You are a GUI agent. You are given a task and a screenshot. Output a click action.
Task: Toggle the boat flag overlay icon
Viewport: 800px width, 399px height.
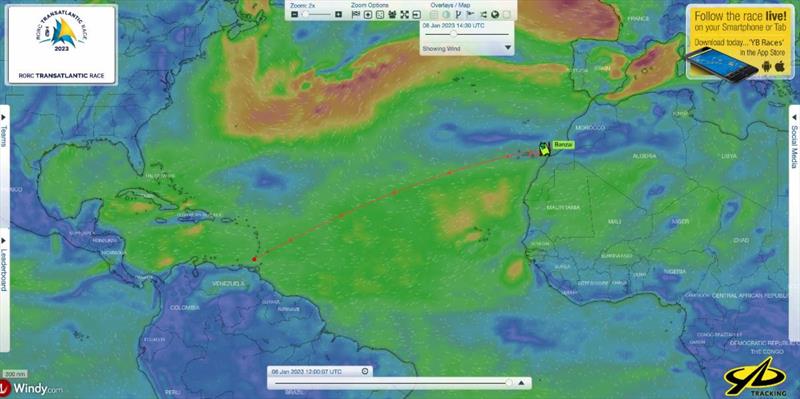[470, 14]
